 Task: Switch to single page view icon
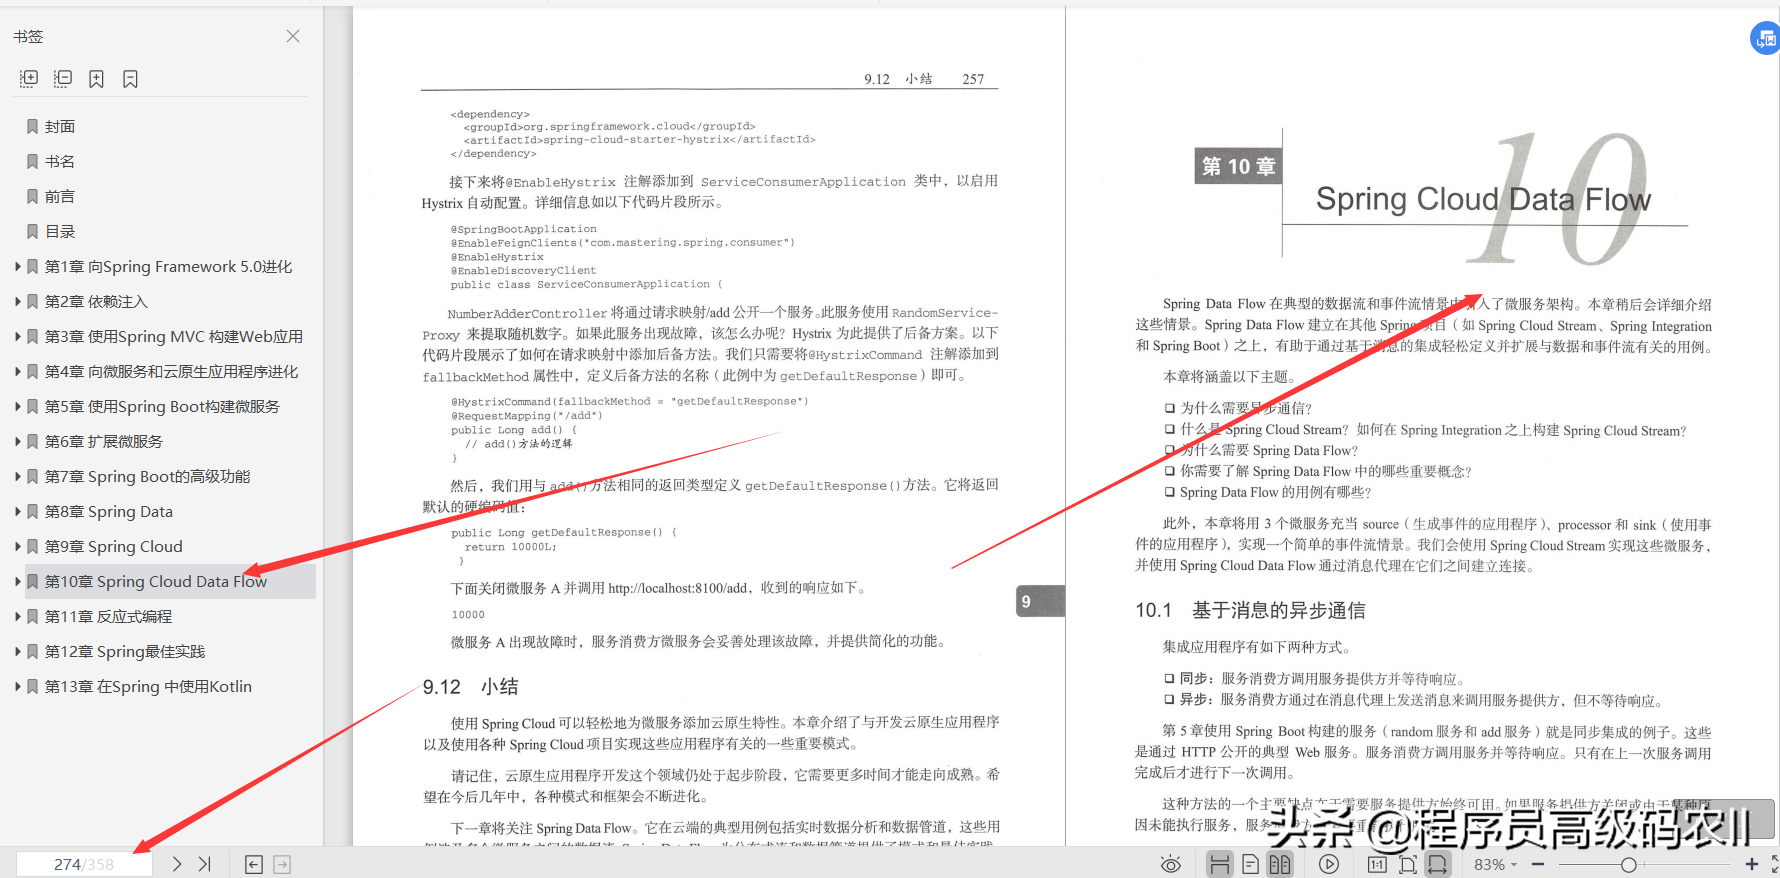tap(1250, 864)
